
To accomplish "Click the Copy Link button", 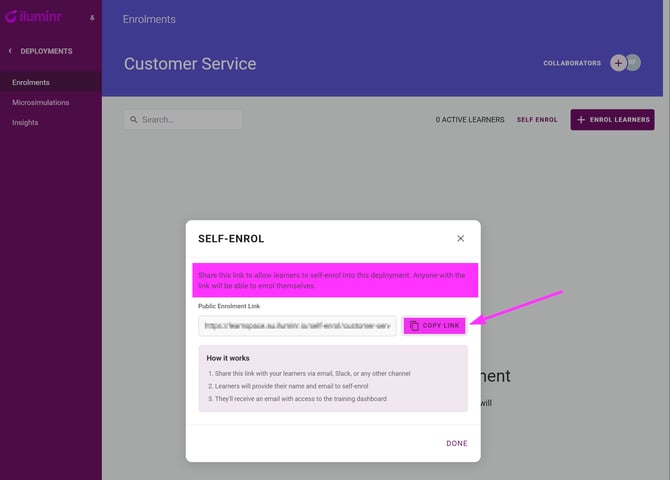I will click(435, 325).
